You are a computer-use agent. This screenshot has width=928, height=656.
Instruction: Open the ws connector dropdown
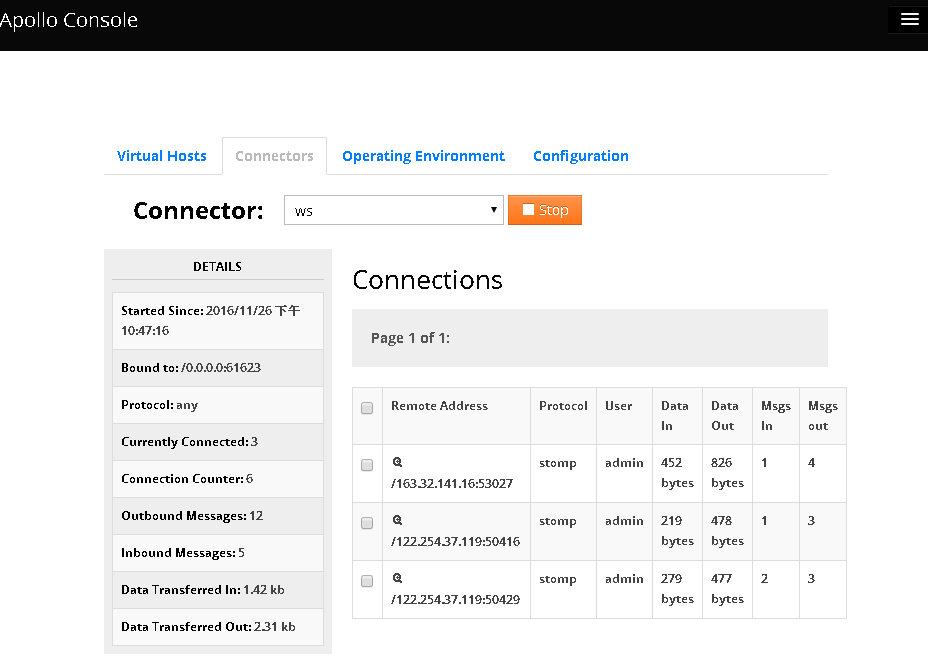coord(393,210)
